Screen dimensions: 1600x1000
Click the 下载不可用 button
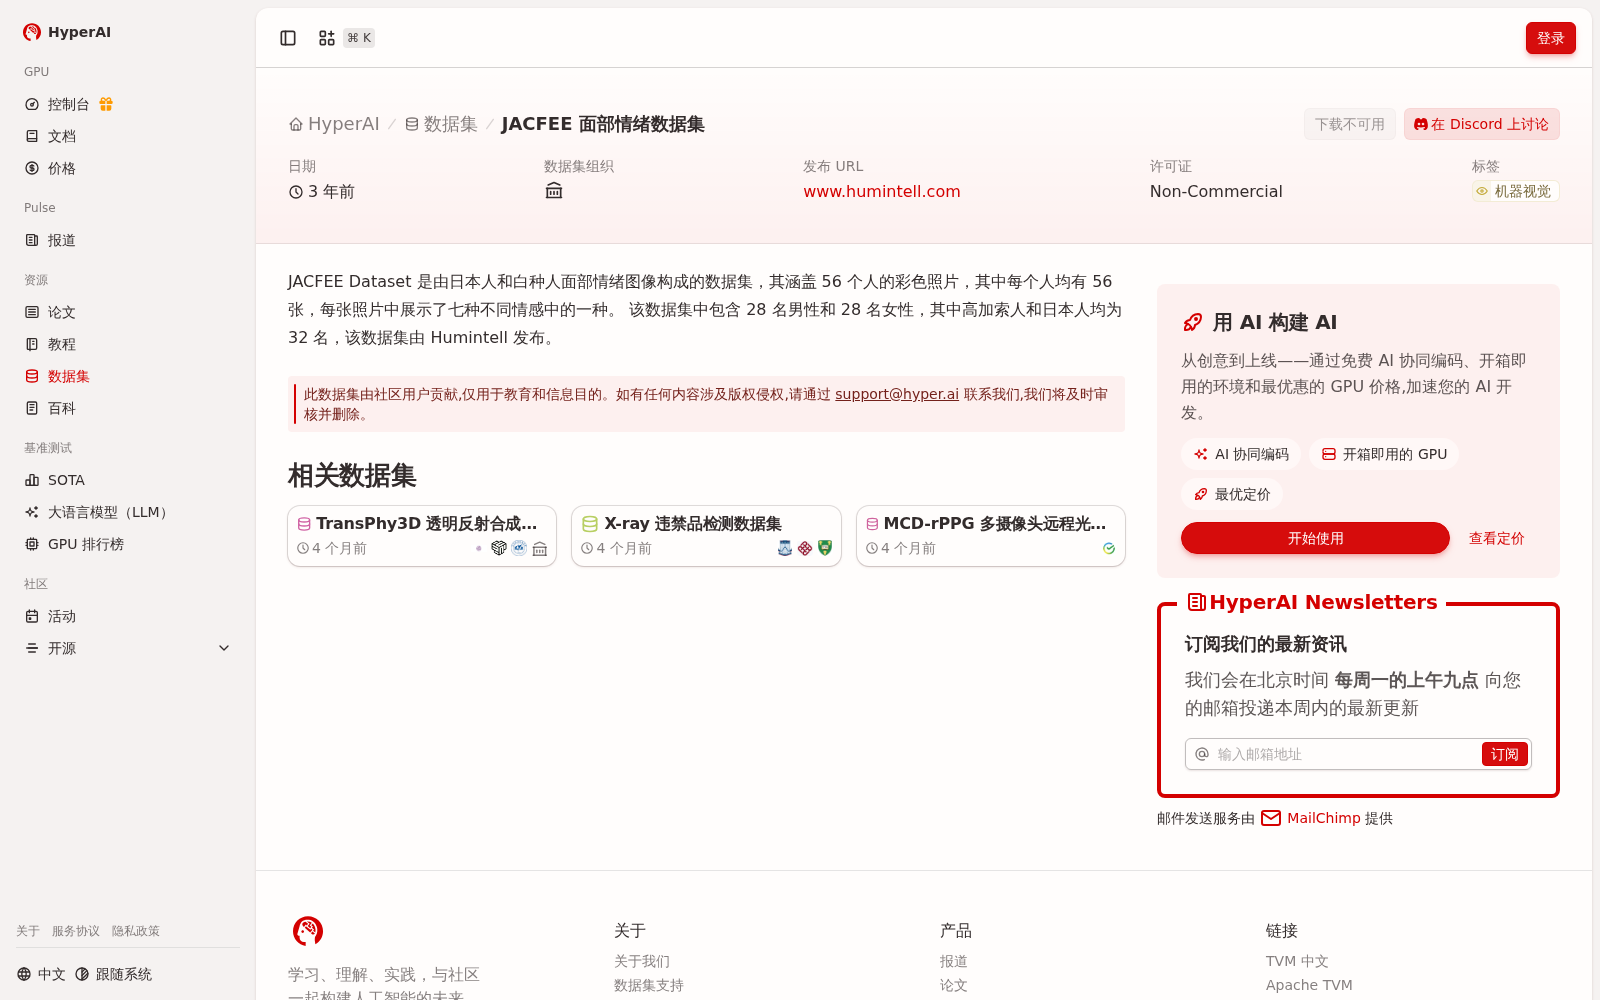click(1349, 124)
